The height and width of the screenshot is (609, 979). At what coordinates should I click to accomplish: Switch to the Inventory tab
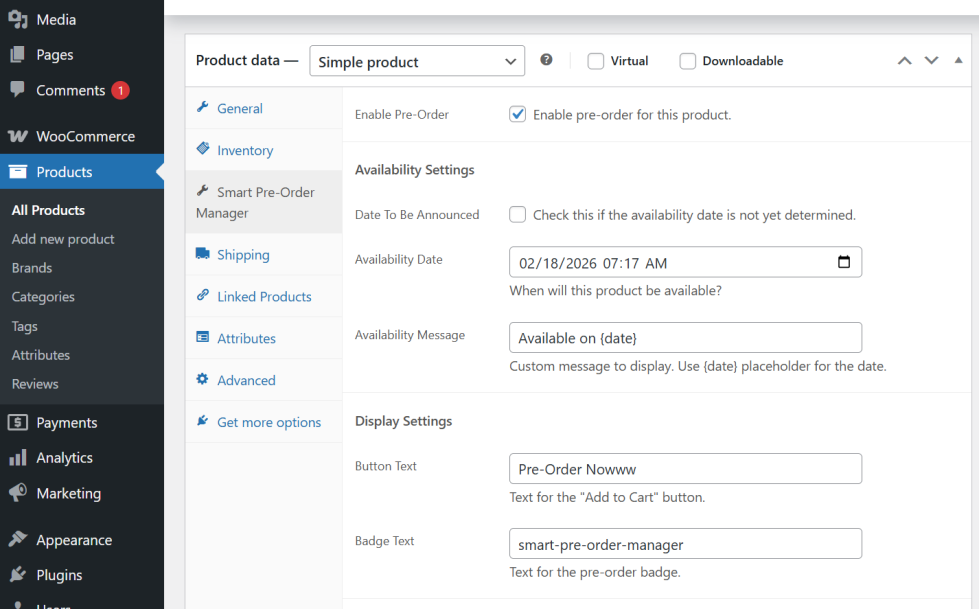pyautogui.click(x=245, y=150)
